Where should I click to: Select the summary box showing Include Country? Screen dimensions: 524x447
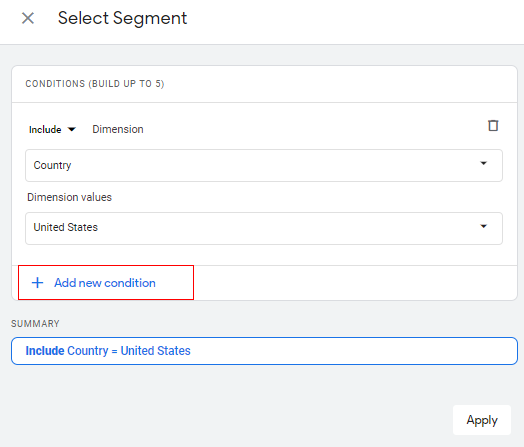tap(264, 351)
